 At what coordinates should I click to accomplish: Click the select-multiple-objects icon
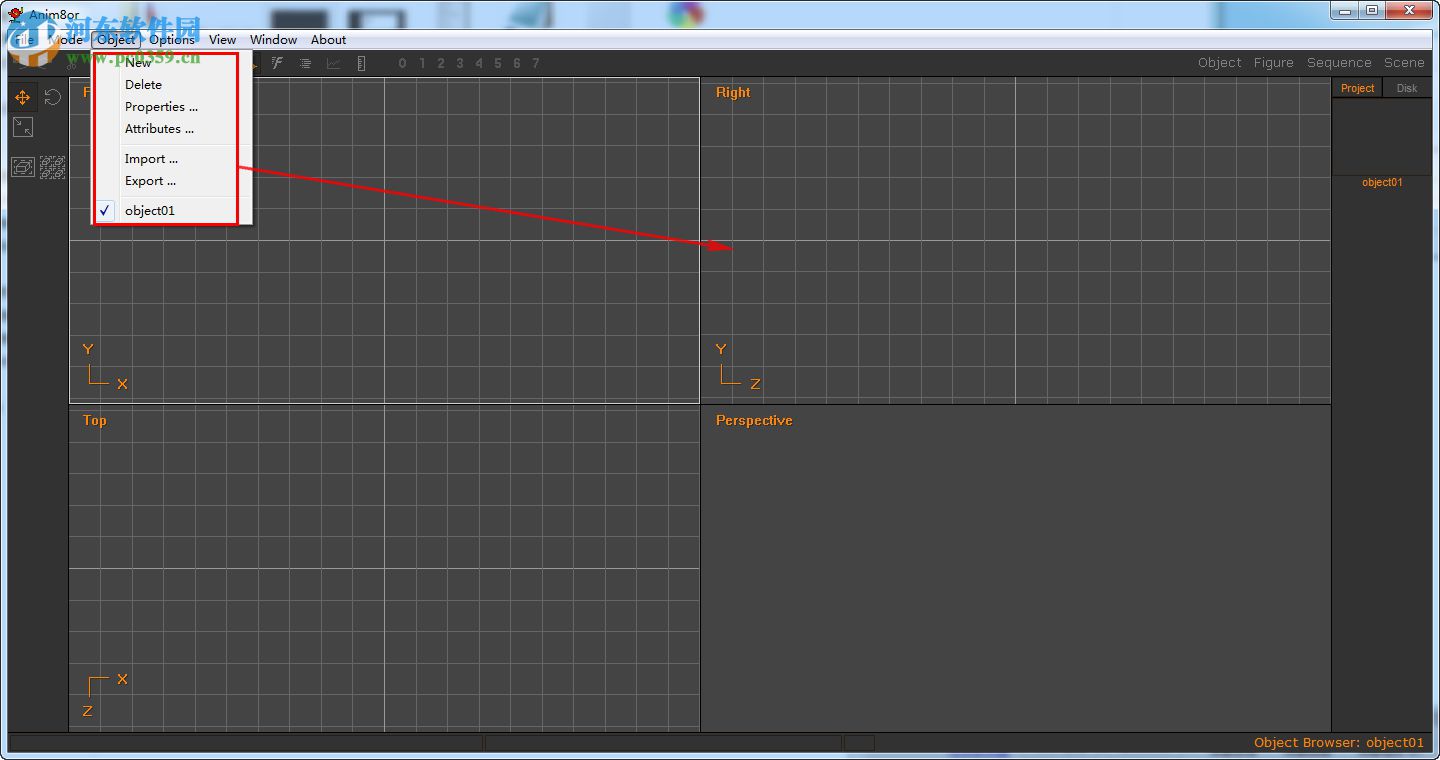pos(52,167)
